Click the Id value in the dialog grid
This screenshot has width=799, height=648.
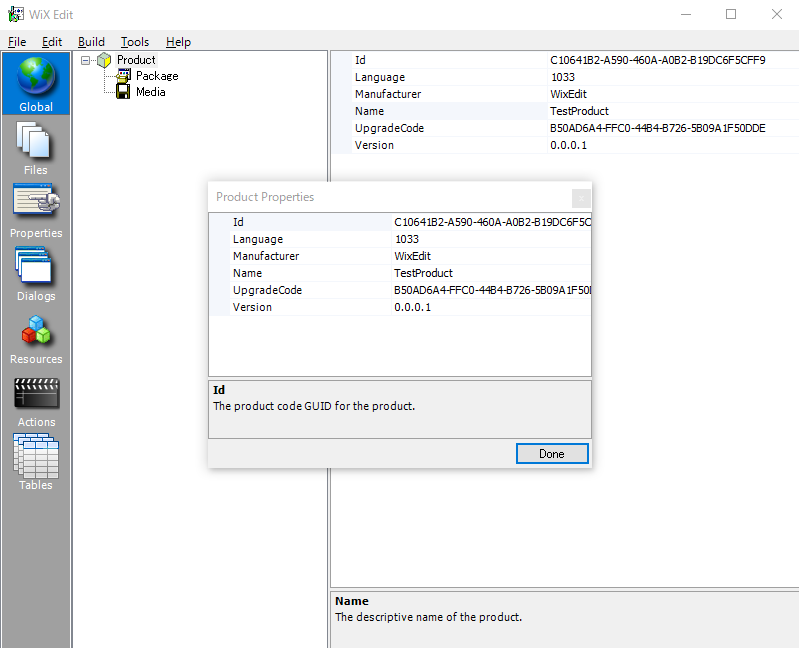[492, 222]
